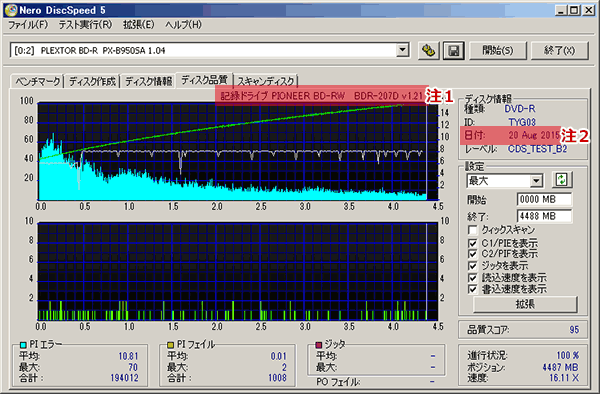Uncheck C1/PIEを表示 checkbox

point(473,243)
